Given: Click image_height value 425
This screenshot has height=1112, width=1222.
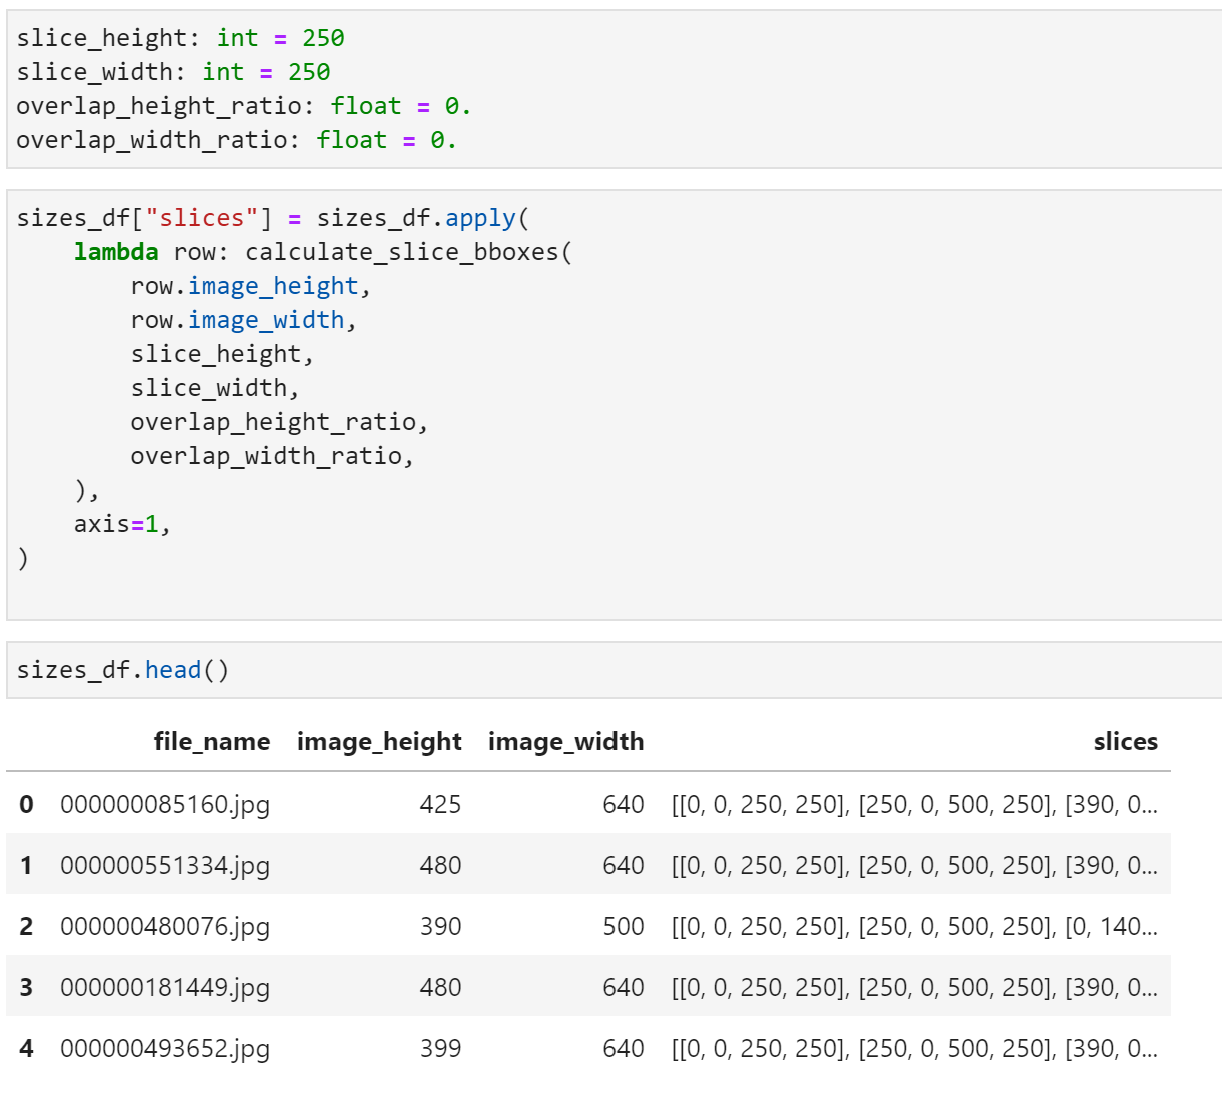Looking at the screenshot, I should pyautogui.click(x=440, y=804).
